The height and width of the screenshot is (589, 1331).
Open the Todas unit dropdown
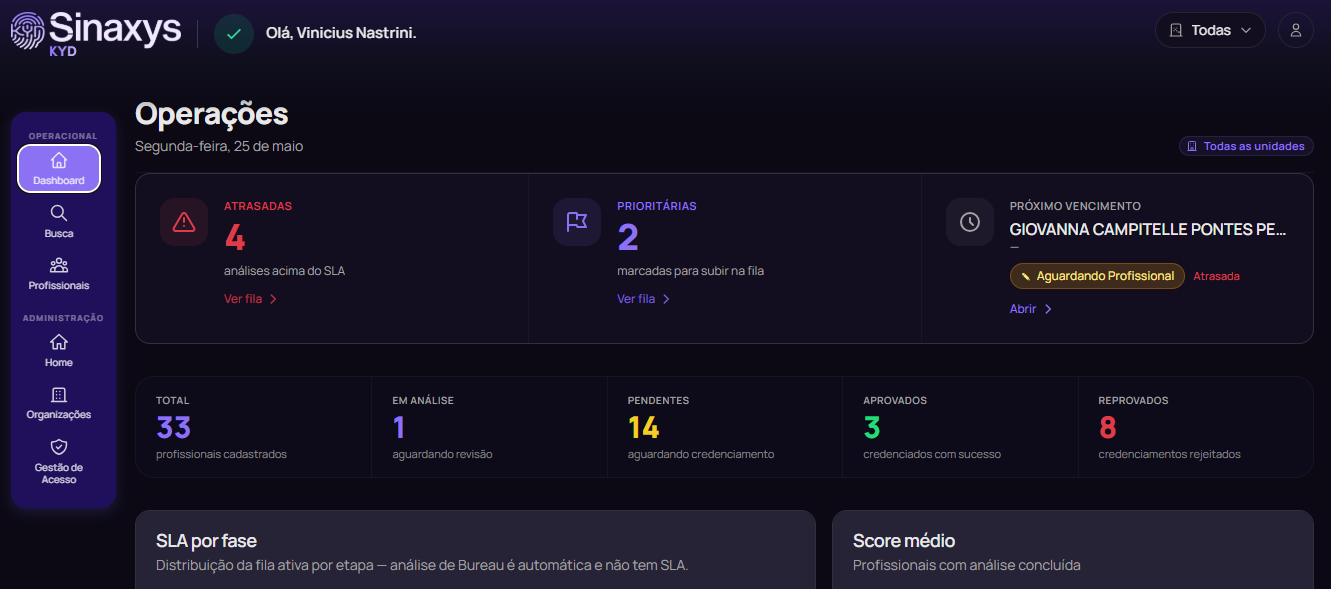pyautogui.click(x=1210, y=30)
